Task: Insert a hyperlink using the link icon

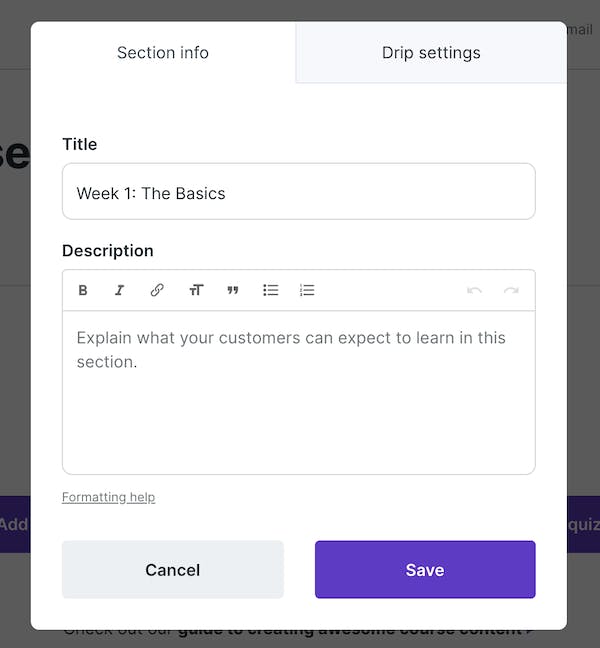Action: 157,290
